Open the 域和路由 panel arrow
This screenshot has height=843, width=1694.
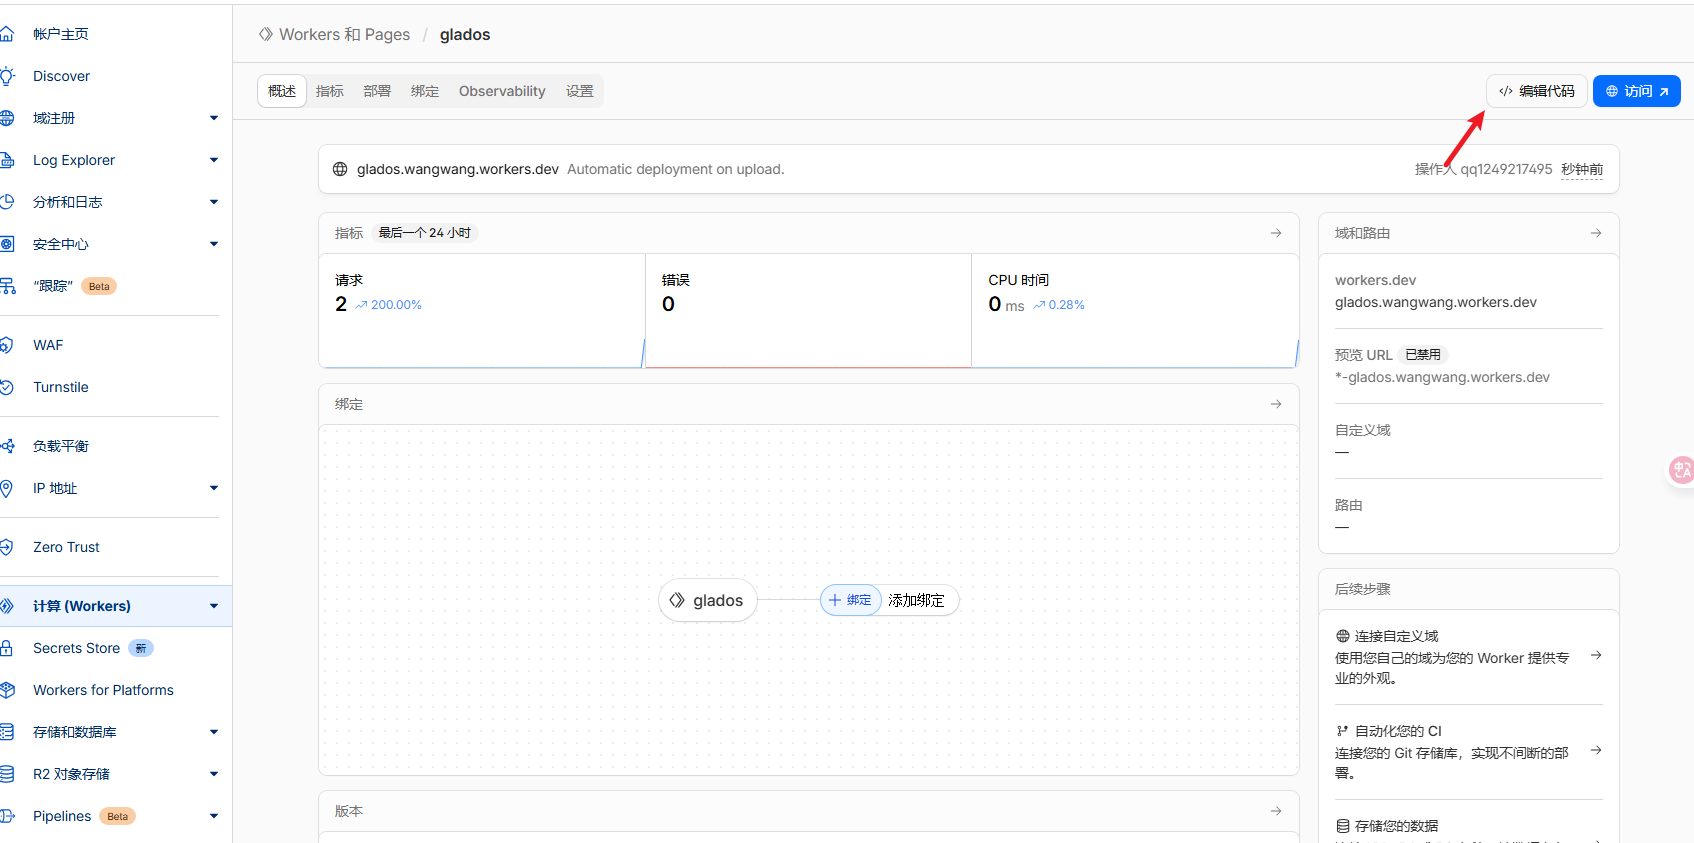(1596, 233)
